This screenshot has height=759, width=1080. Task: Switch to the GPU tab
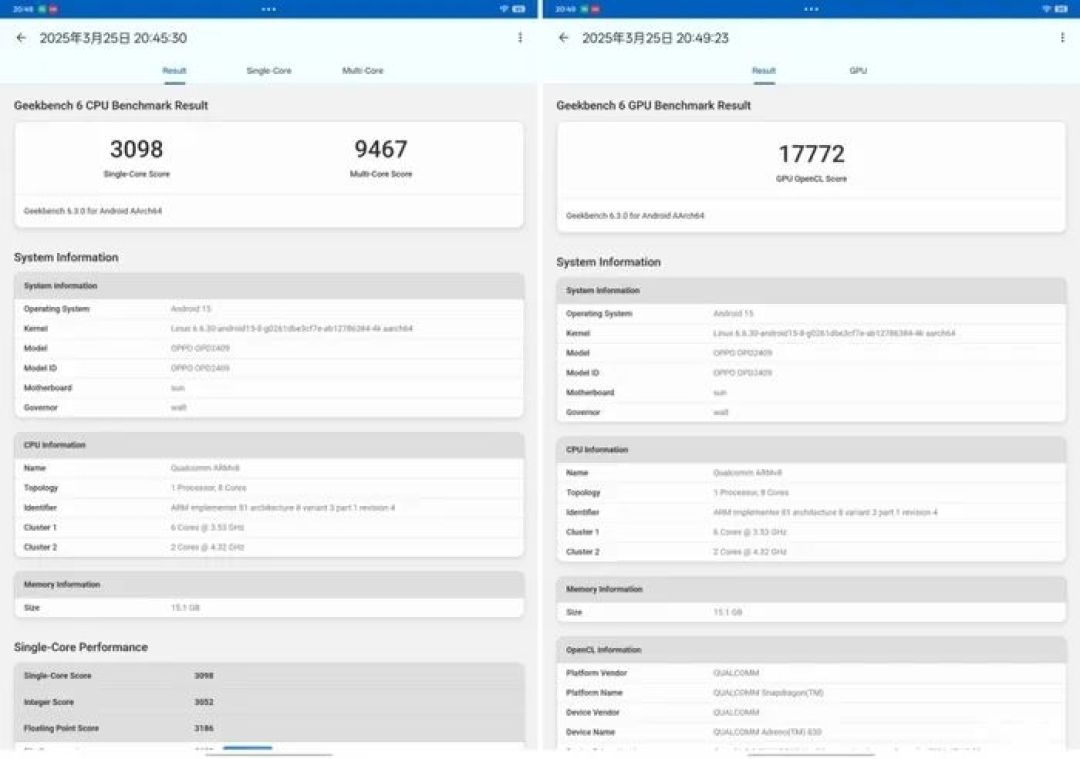coord(858,71)
